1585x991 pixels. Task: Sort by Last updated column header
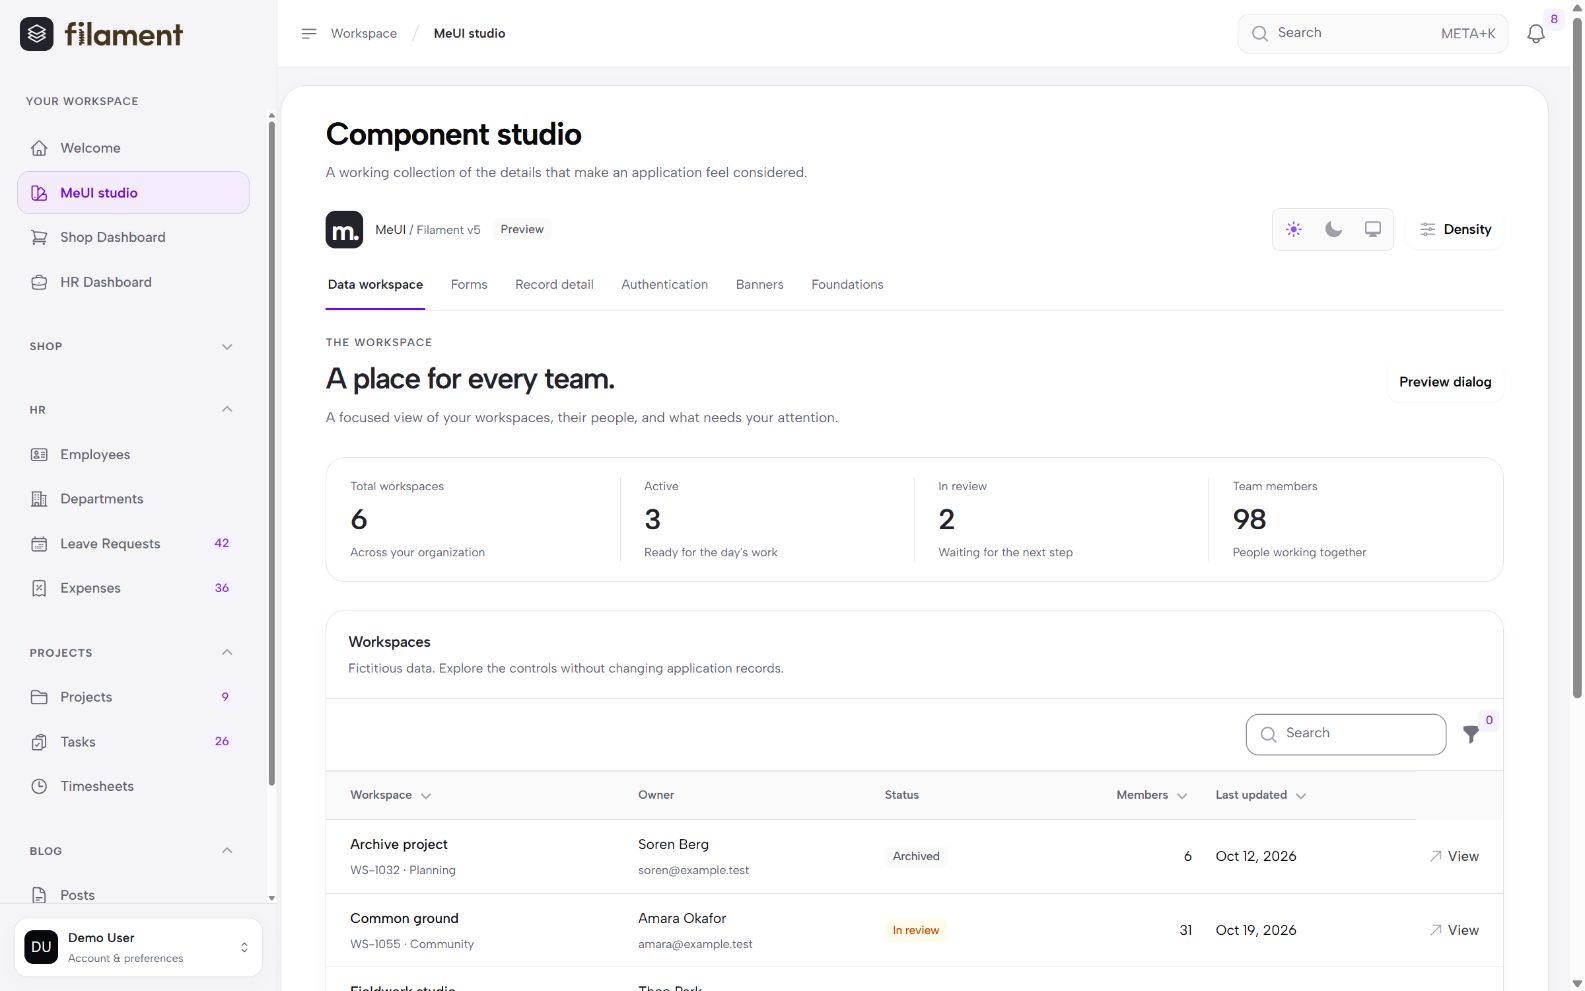[x=1261, y=795]
